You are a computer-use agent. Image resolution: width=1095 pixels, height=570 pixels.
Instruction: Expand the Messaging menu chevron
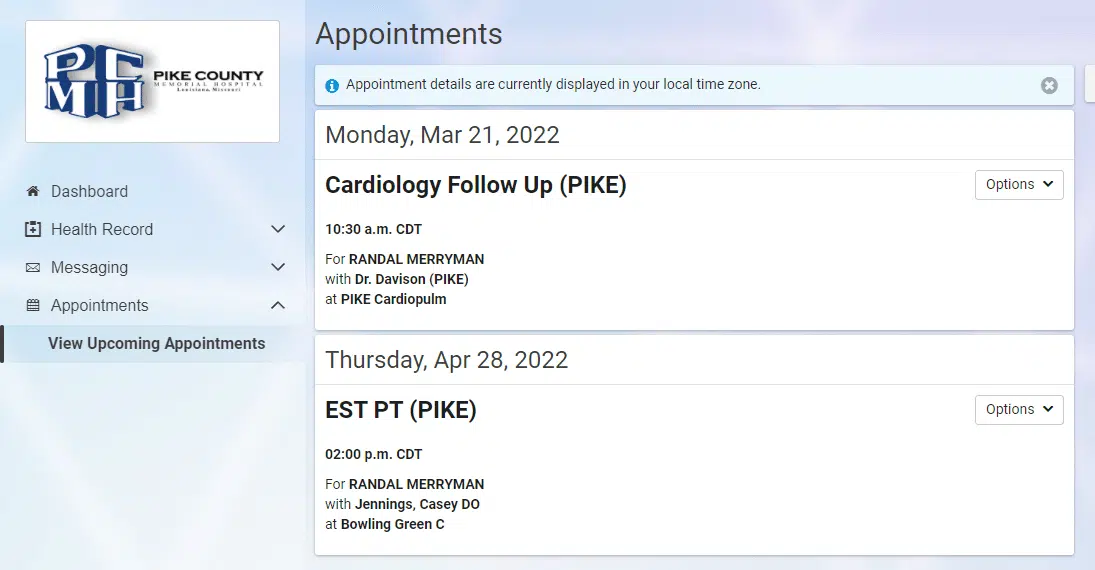[278, 268]
